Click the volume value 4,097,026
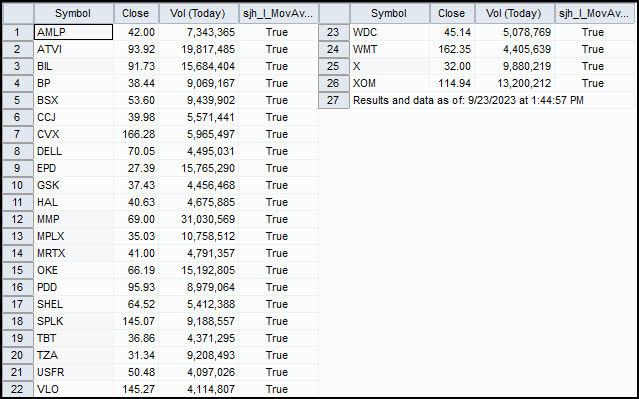 pyautogui.click(x=211, y=372)
